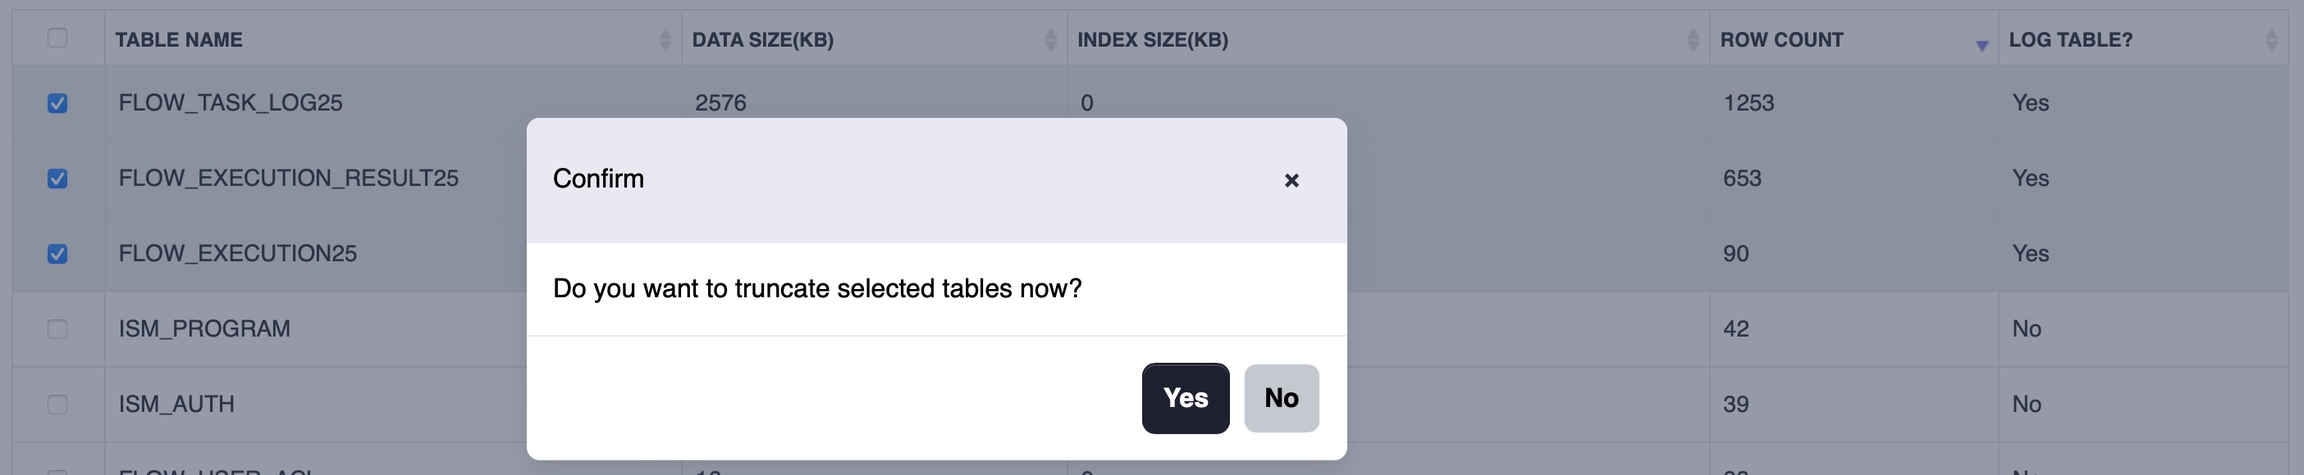Uncheck the FLOW_EXECUTION_RESULT25 row checkbox
Viewport: 2304px width, 475px height.
click(x=57, y=178)
